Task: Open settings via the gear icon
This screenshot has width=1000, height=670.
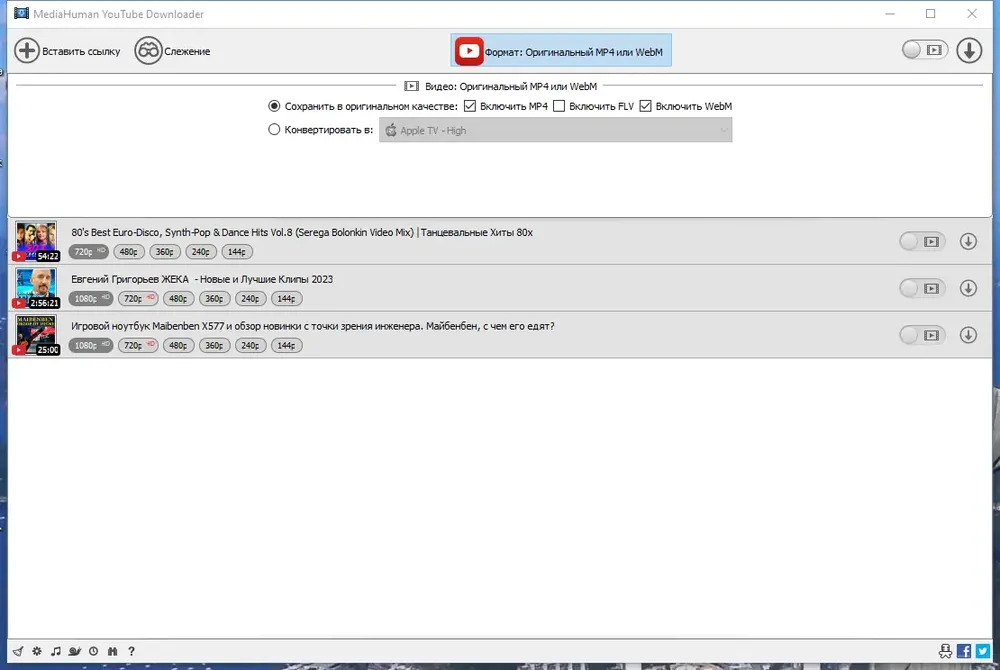Action: [37, 651]
